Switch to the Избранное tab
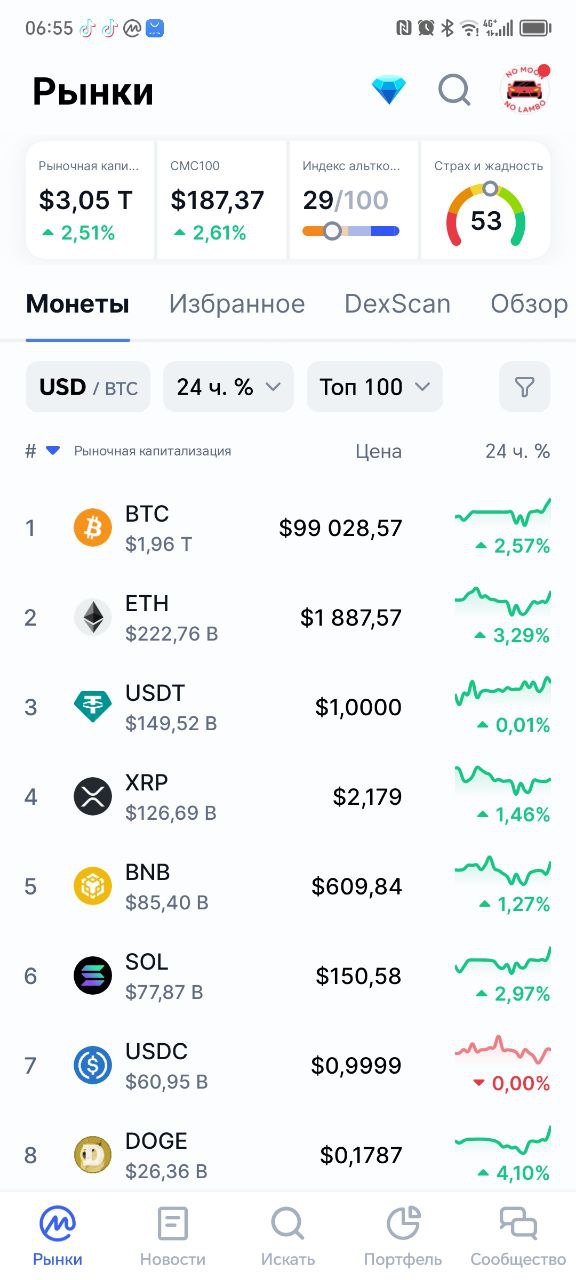Image resolution: width=576 pixels, height=1280 pixels. [237, 304]
